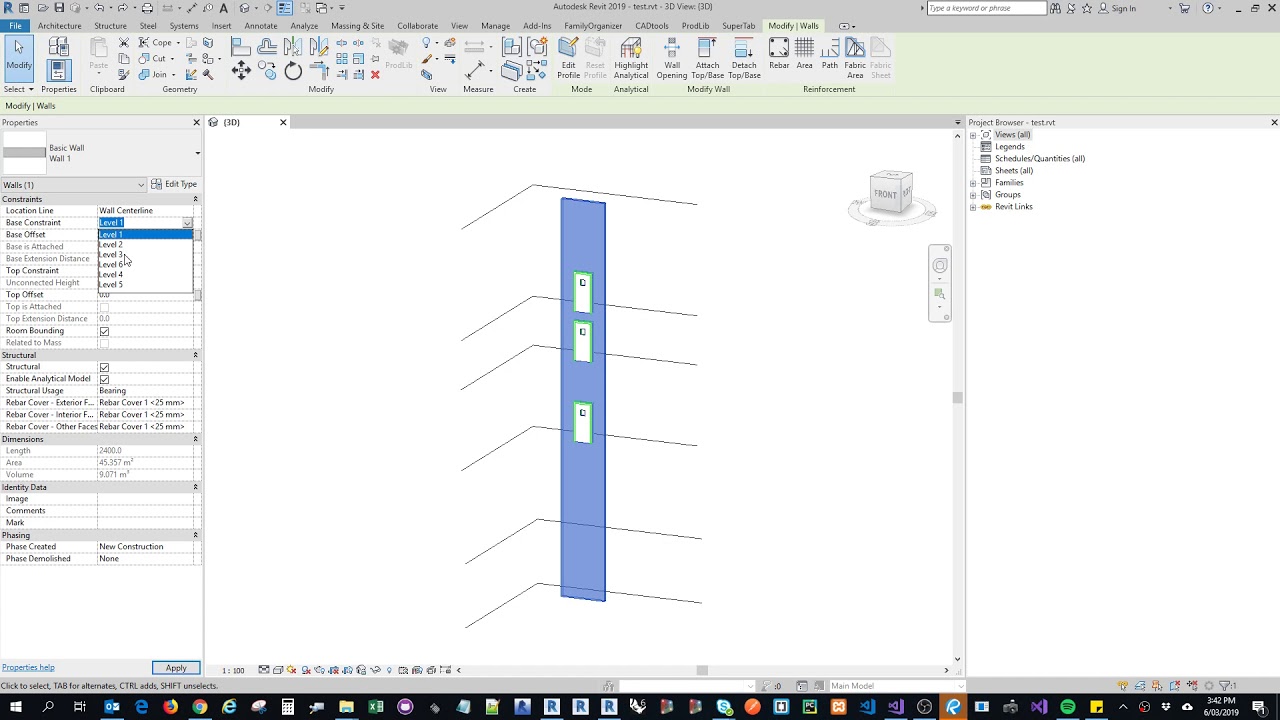
Task: Click the Apply button in Properties
Action: tap(176, 668)
